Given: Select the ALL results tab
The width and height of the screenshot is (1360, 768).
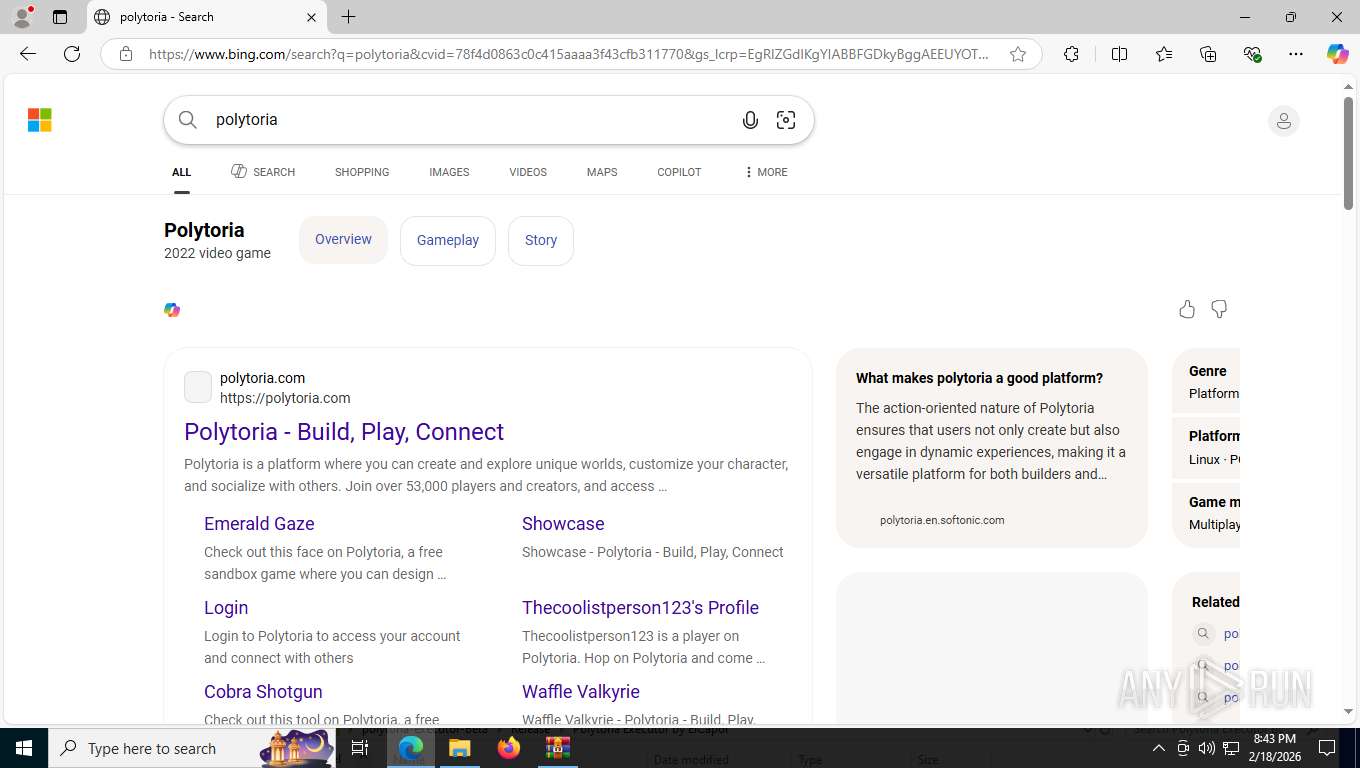Looking at the screenshot, I should coord(181,172).
